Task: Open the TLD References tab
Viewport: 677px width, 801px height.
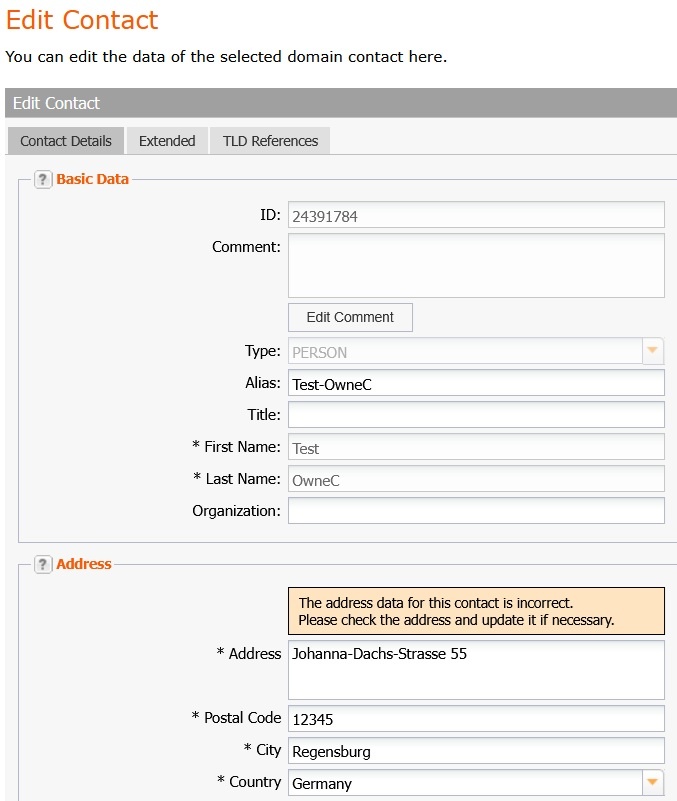Action: click(270, 141)
